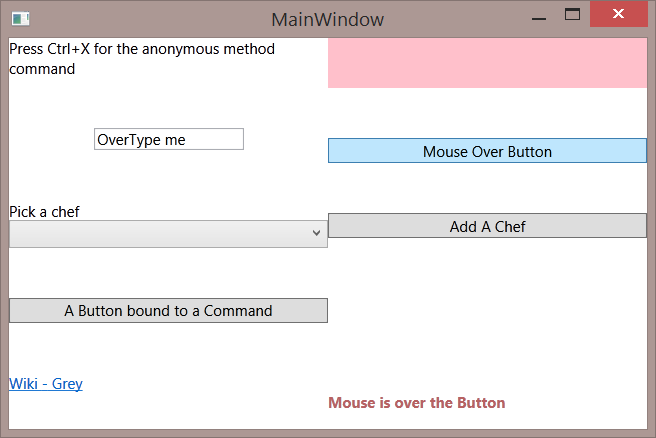656x438 pixels.
Task: Click the pink rectangle panel
Action: [x=487, y=63]
